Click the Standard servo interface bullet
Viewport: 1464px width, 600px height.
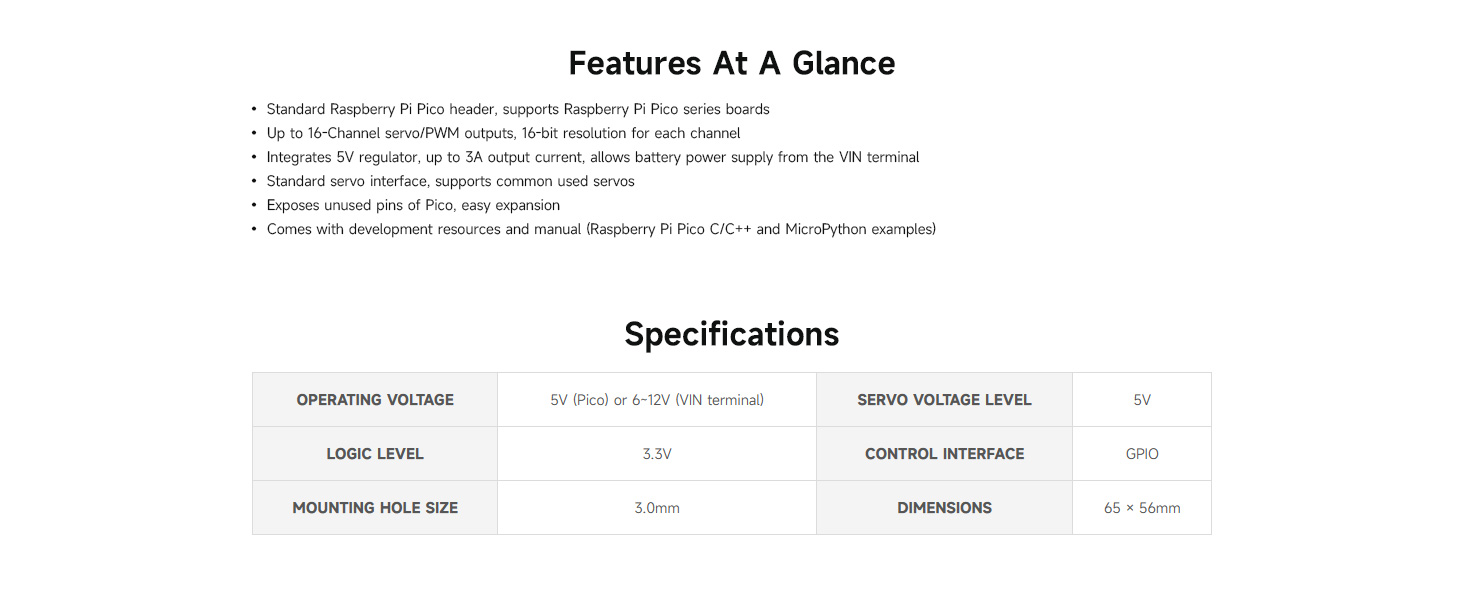coord(450,181)
